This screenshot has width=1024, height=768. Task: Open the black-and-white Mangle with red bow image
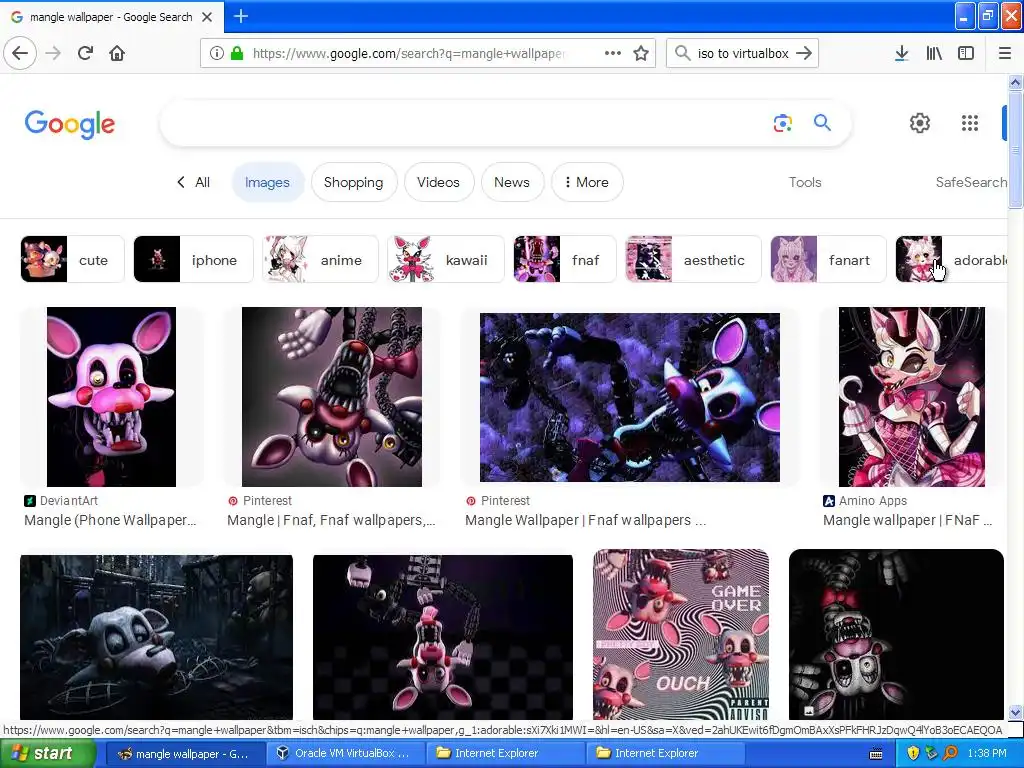pyautogui.click(x=896, y=634)
